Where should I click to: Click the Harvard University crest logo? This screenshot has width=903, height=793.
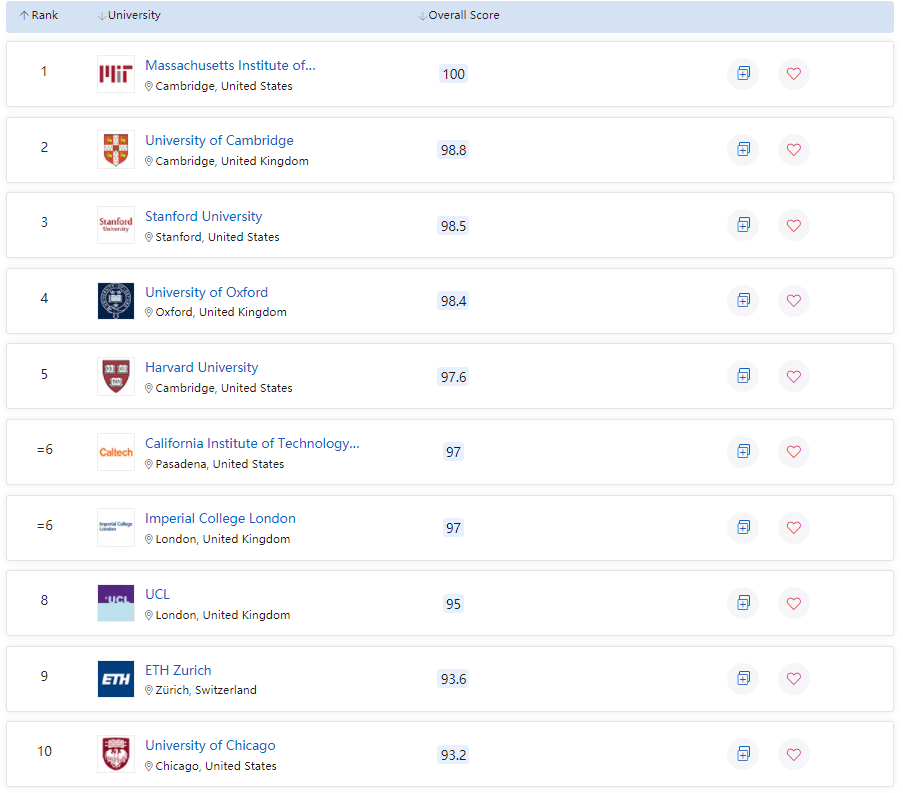coord(115,377)
